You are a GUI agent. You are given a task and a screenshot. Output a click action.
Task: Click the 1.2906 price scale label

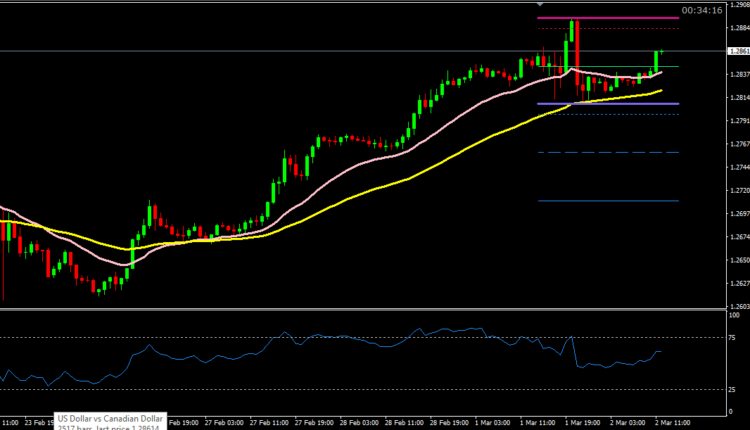coord(737,6)
